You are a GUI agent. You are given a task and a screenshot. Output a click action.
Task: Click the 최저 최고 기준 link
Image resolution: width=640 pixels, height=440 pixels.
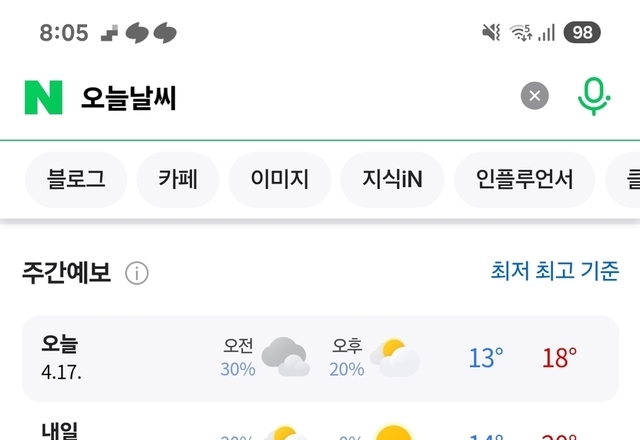point(554,271)
